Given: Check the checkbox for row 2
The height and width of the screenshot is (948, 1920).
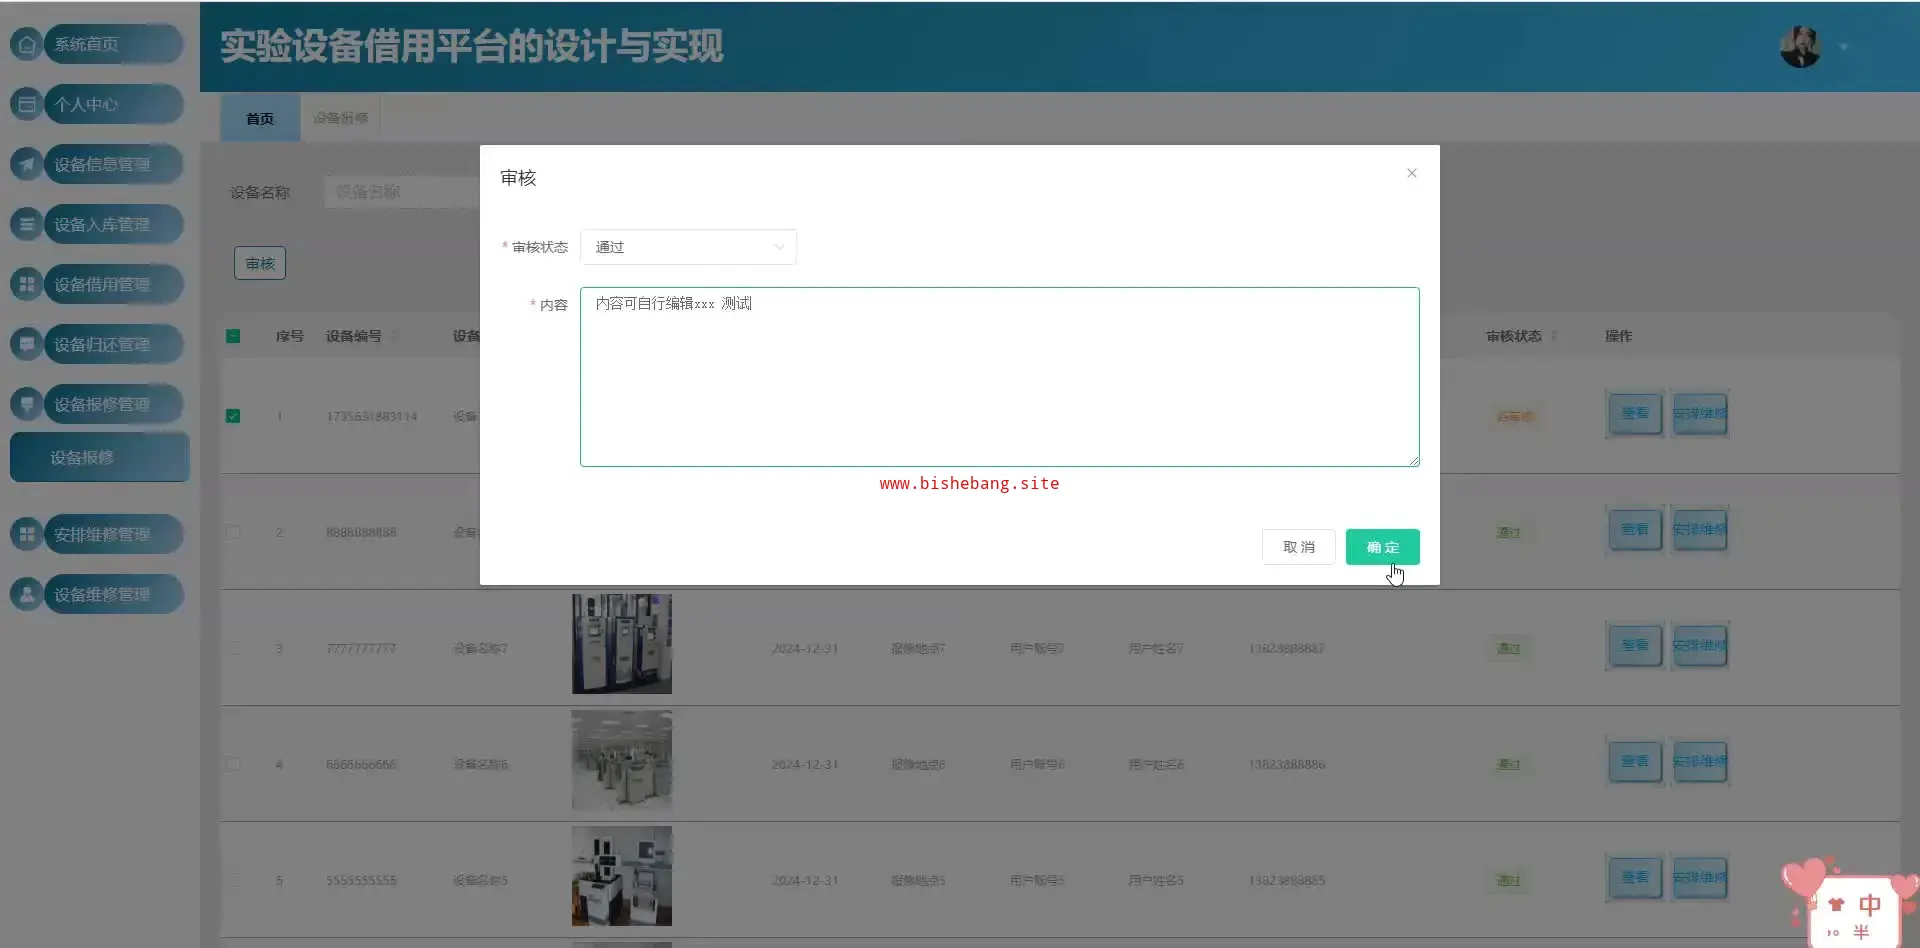Looking at the screenshot, I should click(x=233, y=532).
